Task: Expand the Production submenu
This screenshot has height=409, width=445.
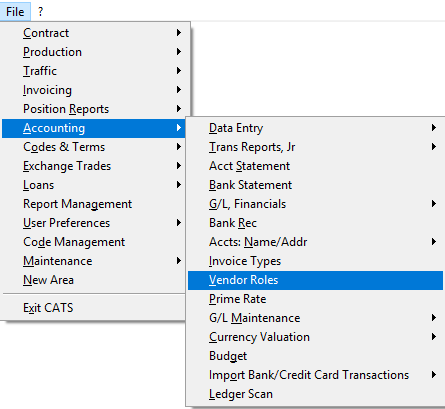Action: click(94, 52)
